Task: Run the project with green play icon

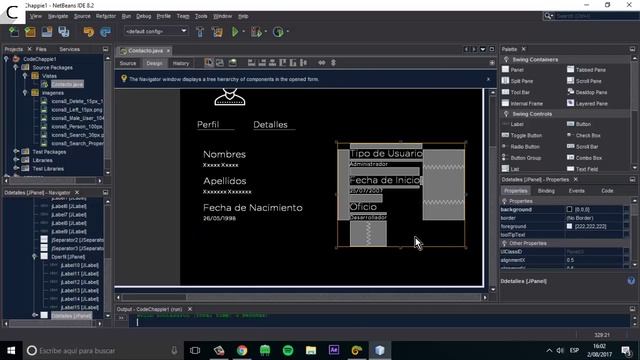Action: [x=235, y=31]
